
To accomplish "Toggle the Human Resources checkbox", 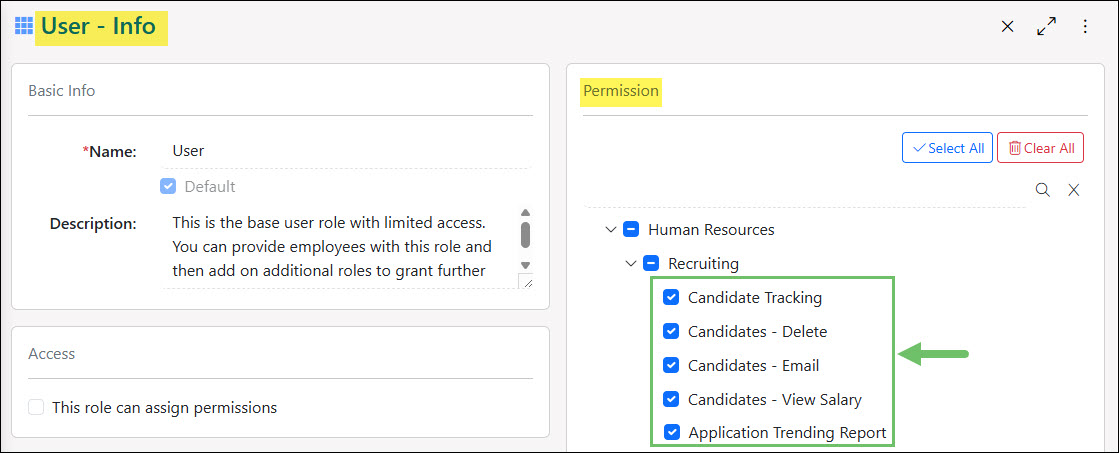I will click(630, 230).
